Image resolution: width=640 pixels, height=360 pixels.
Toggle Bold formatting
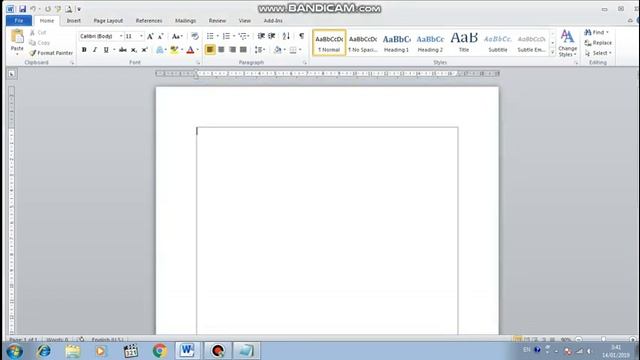click(x=84, y=50)
